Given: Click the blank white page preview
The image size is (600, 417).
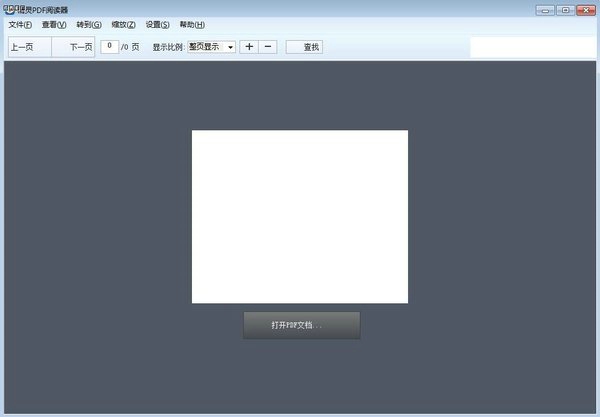Looking at the screenshot, I should point(300,216).
